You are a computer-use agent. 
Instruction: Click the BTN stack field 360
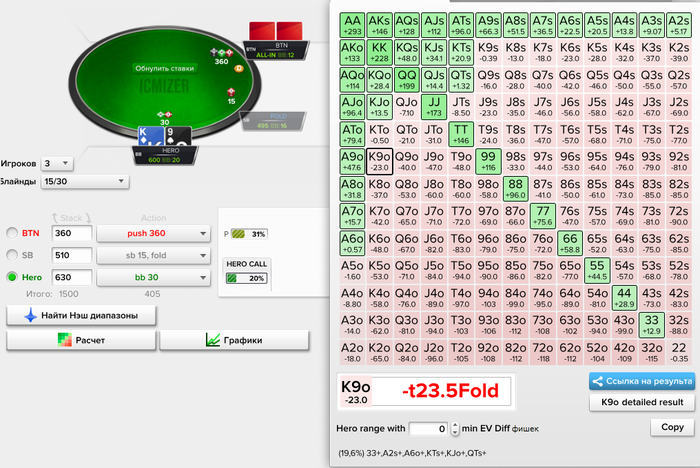[71, 233]
